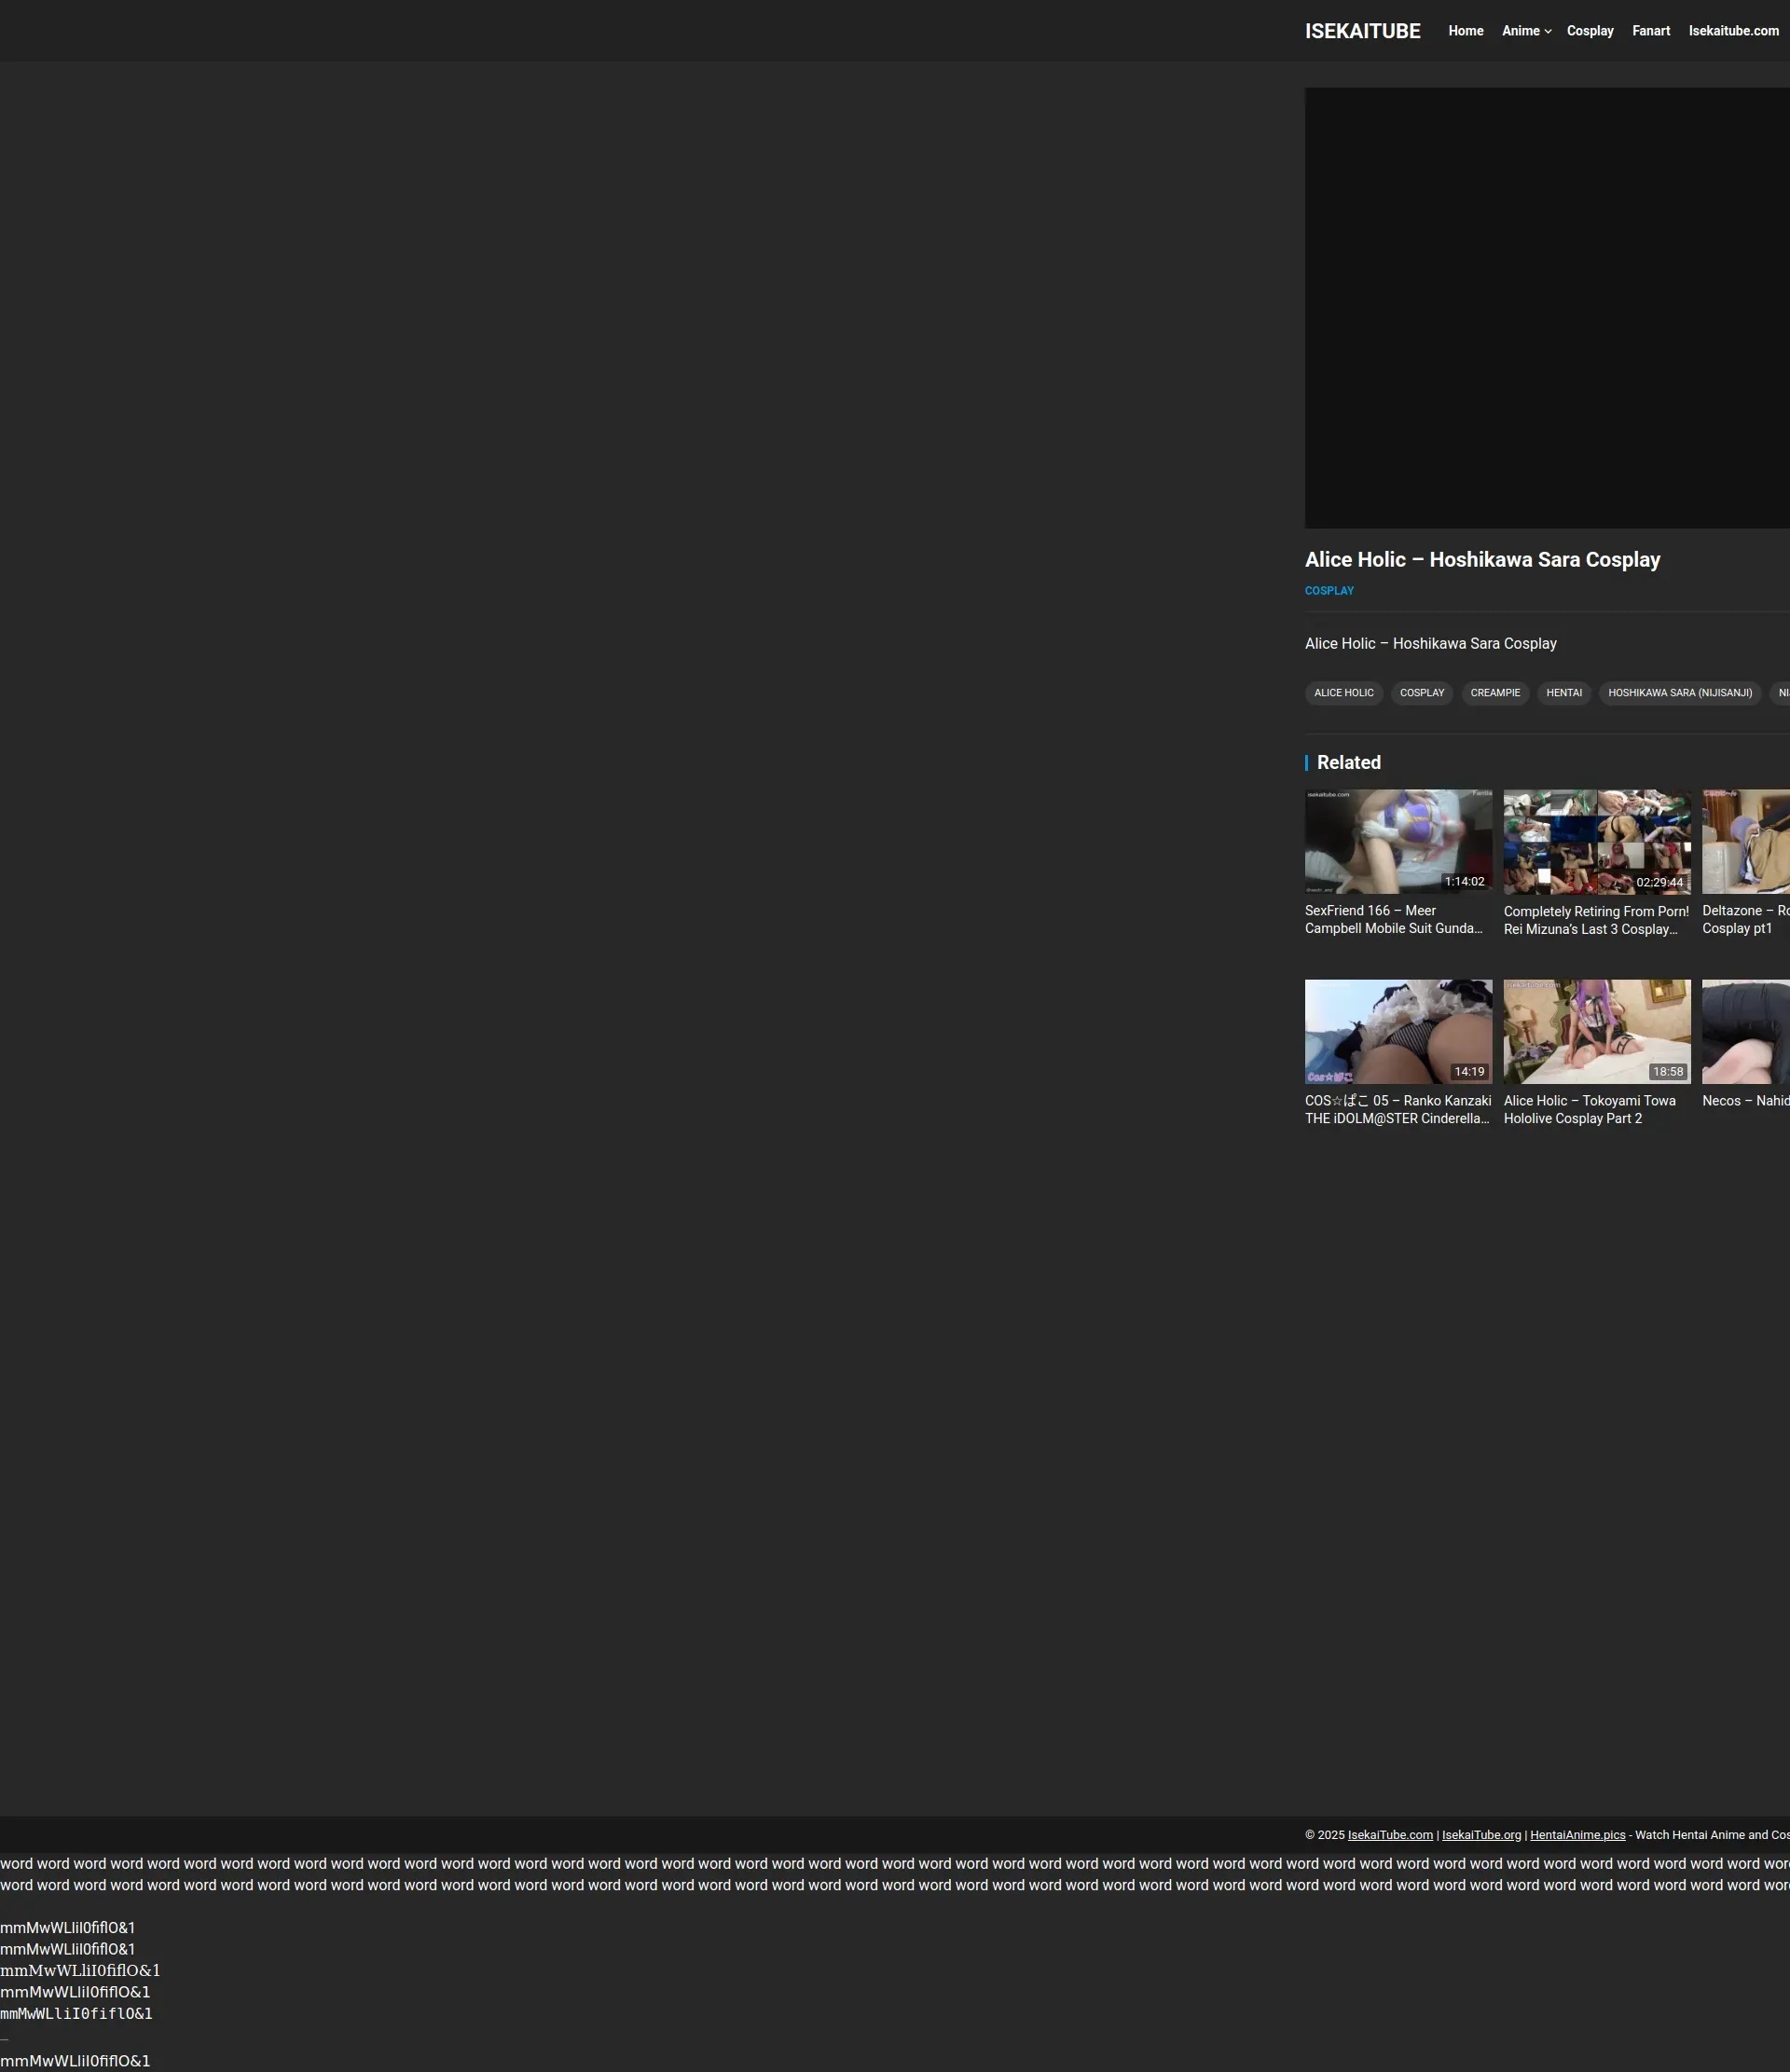
Task: Click the dark video player area
Action: [1546, 307]
